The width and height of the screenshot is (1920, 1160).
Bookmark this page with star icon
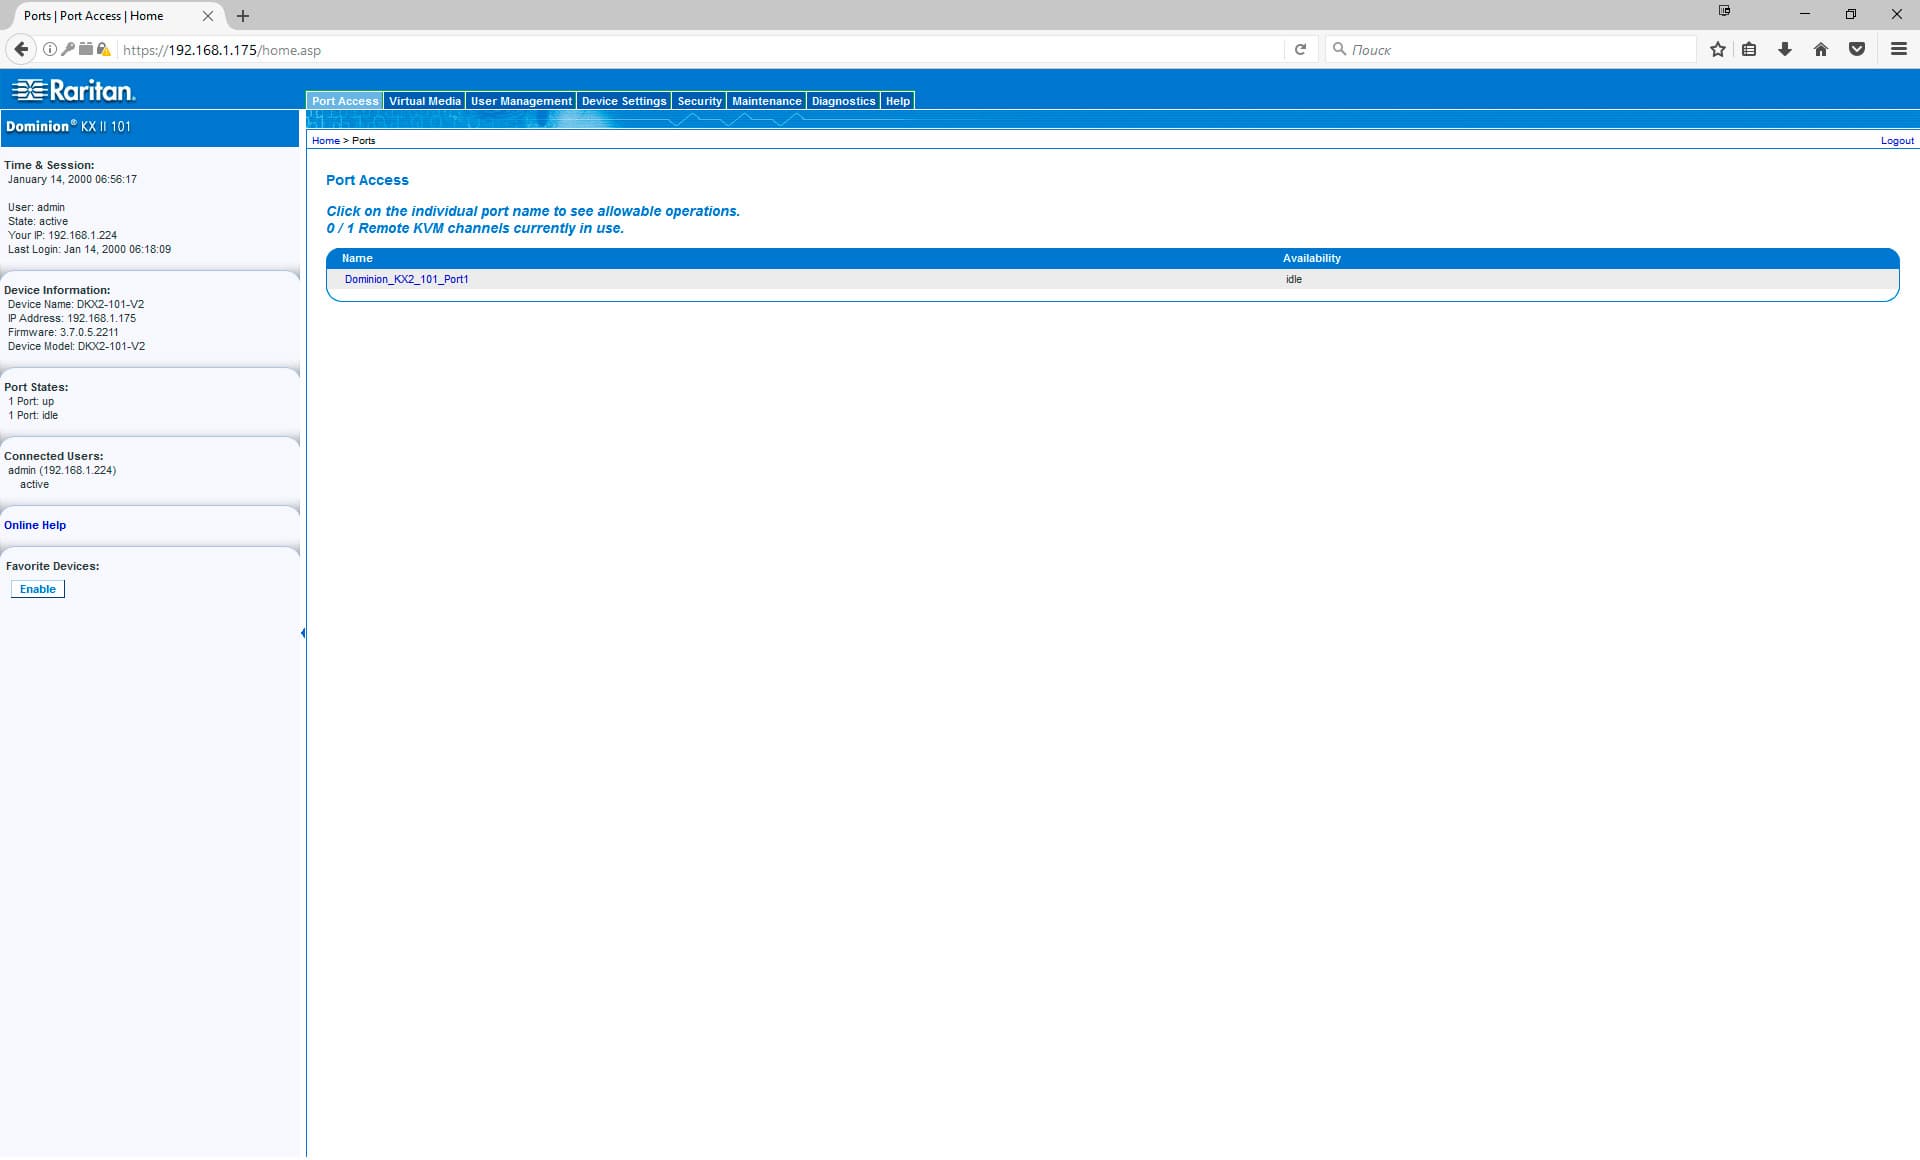tap(1717, 49)
